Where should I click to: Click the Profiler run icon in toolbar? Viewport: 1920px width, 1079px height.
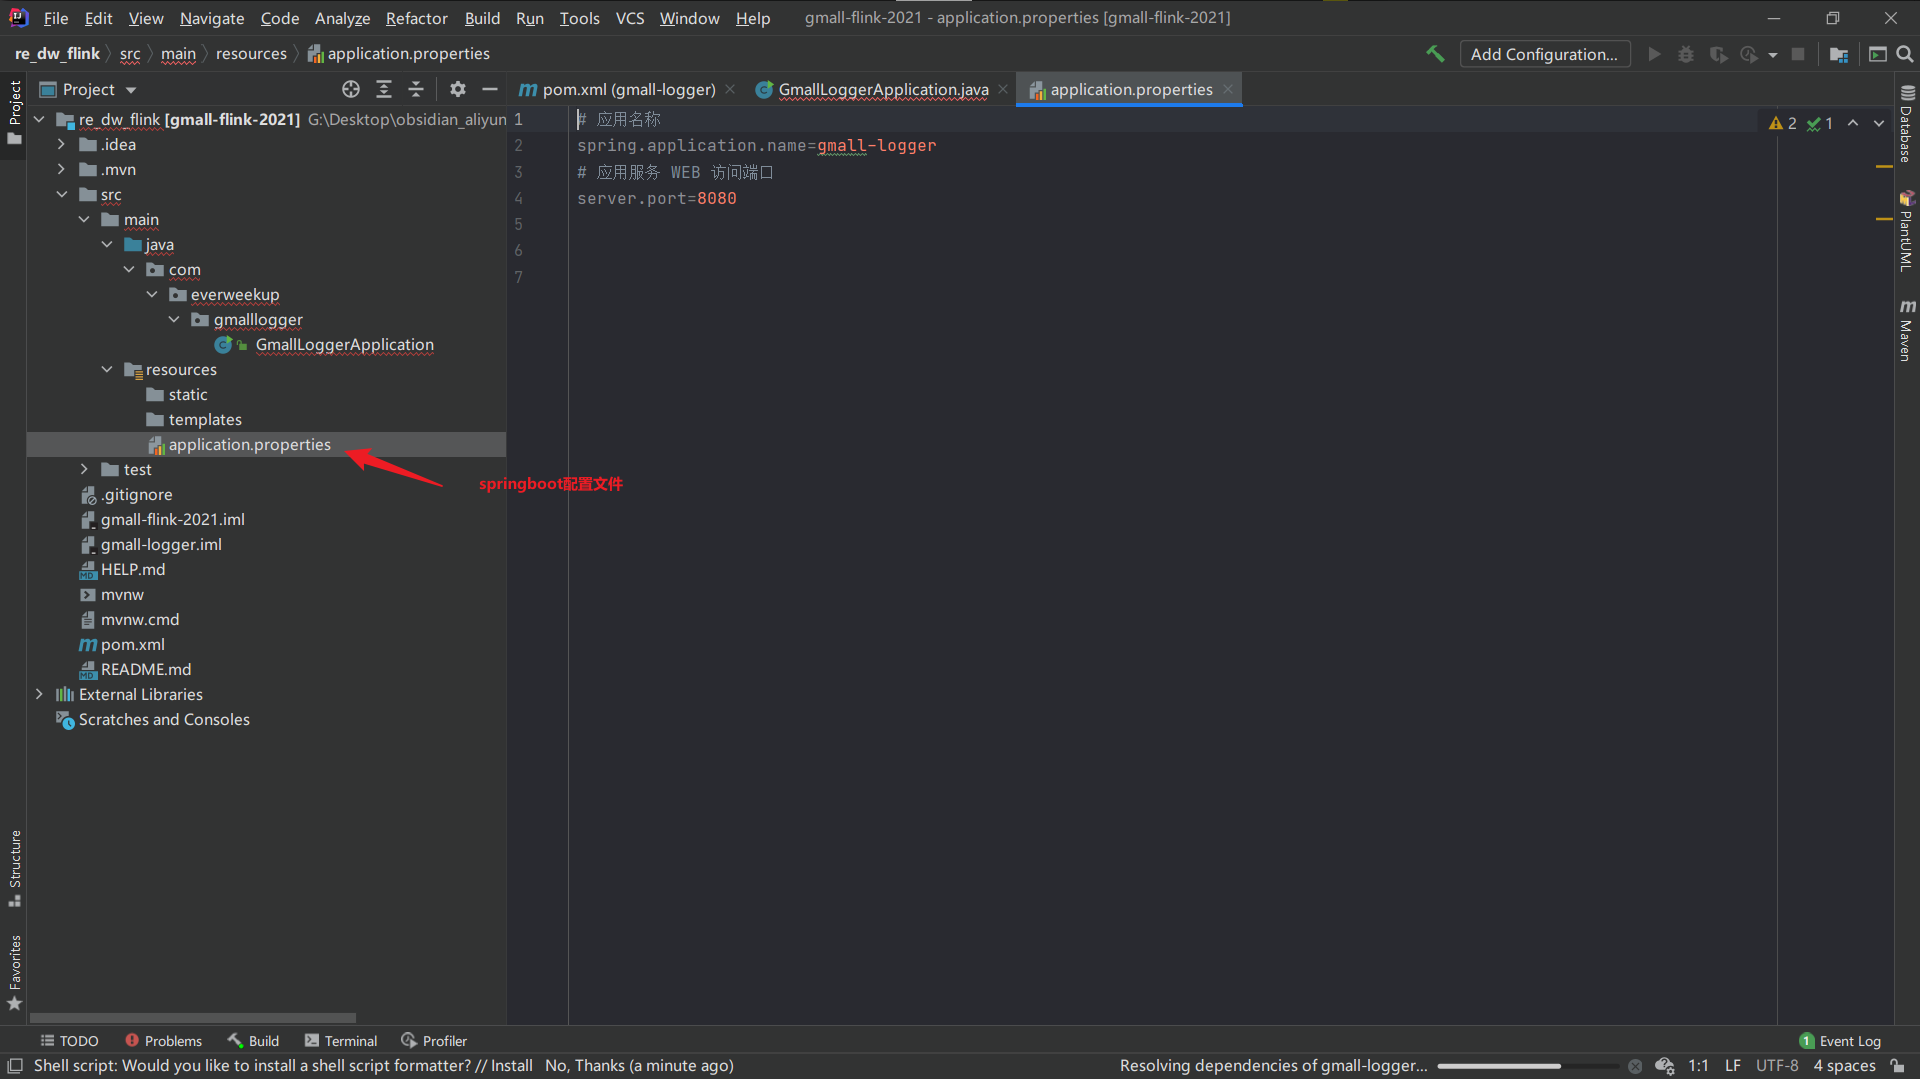tap(1749, 54)
